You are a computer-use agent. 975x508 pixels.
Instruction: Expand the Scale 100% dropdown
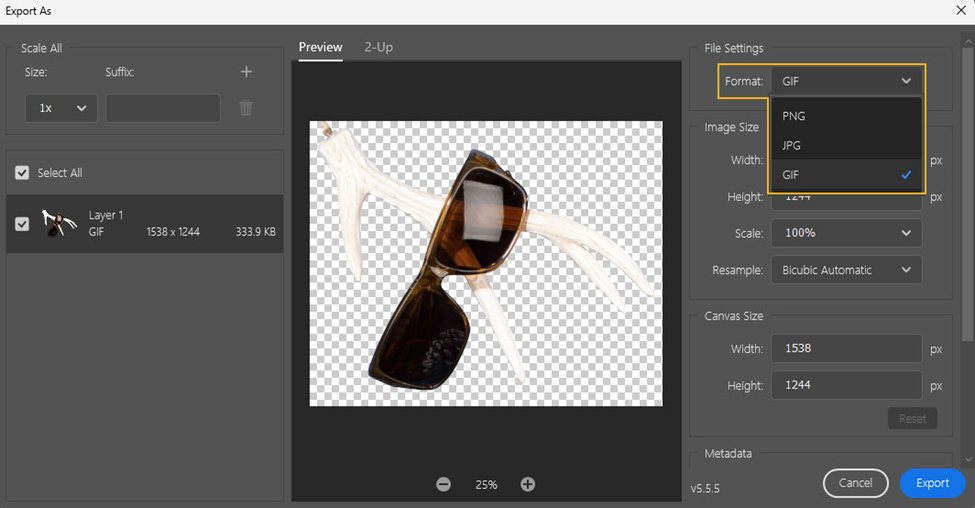tap(846, 233)
